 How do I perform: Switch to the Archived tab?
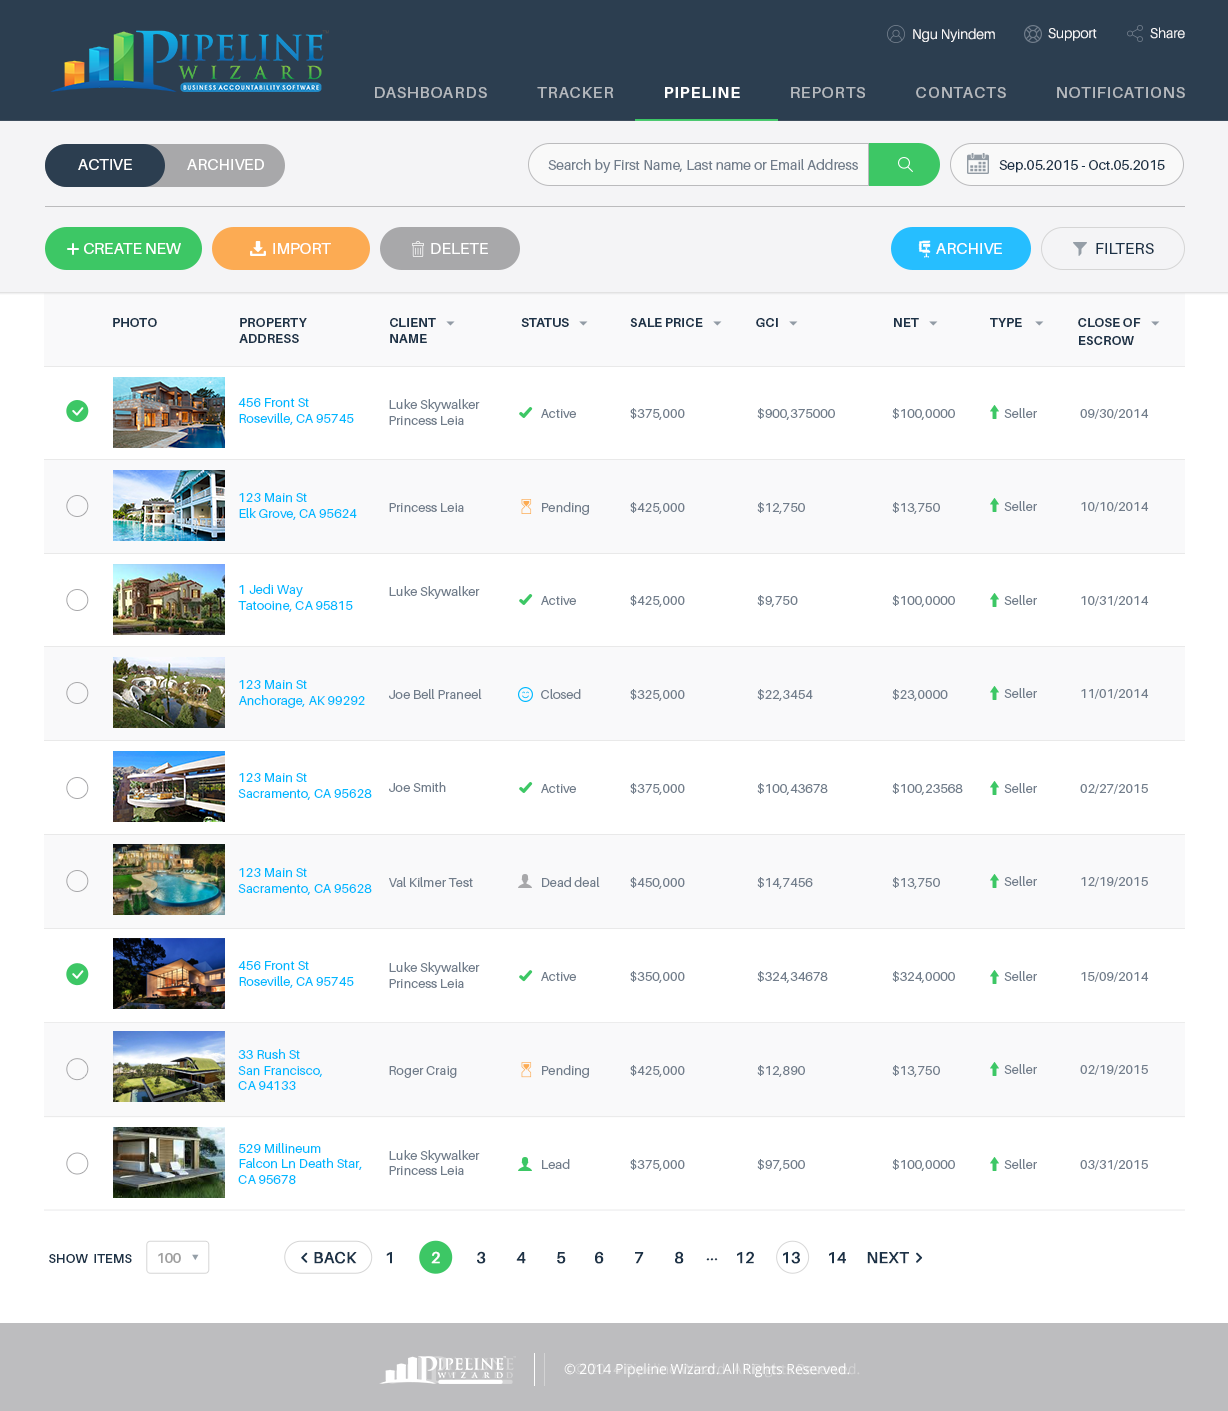click(225, 165)
